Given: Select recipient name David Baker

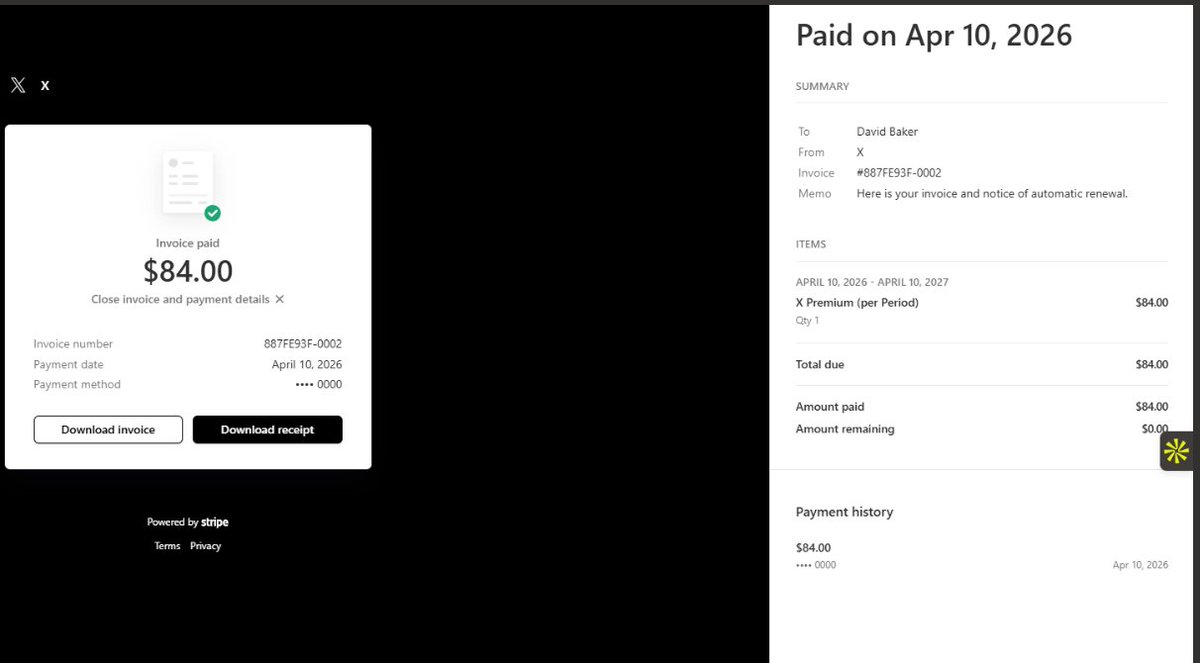Looking at the screenshot, I should 887,132.
